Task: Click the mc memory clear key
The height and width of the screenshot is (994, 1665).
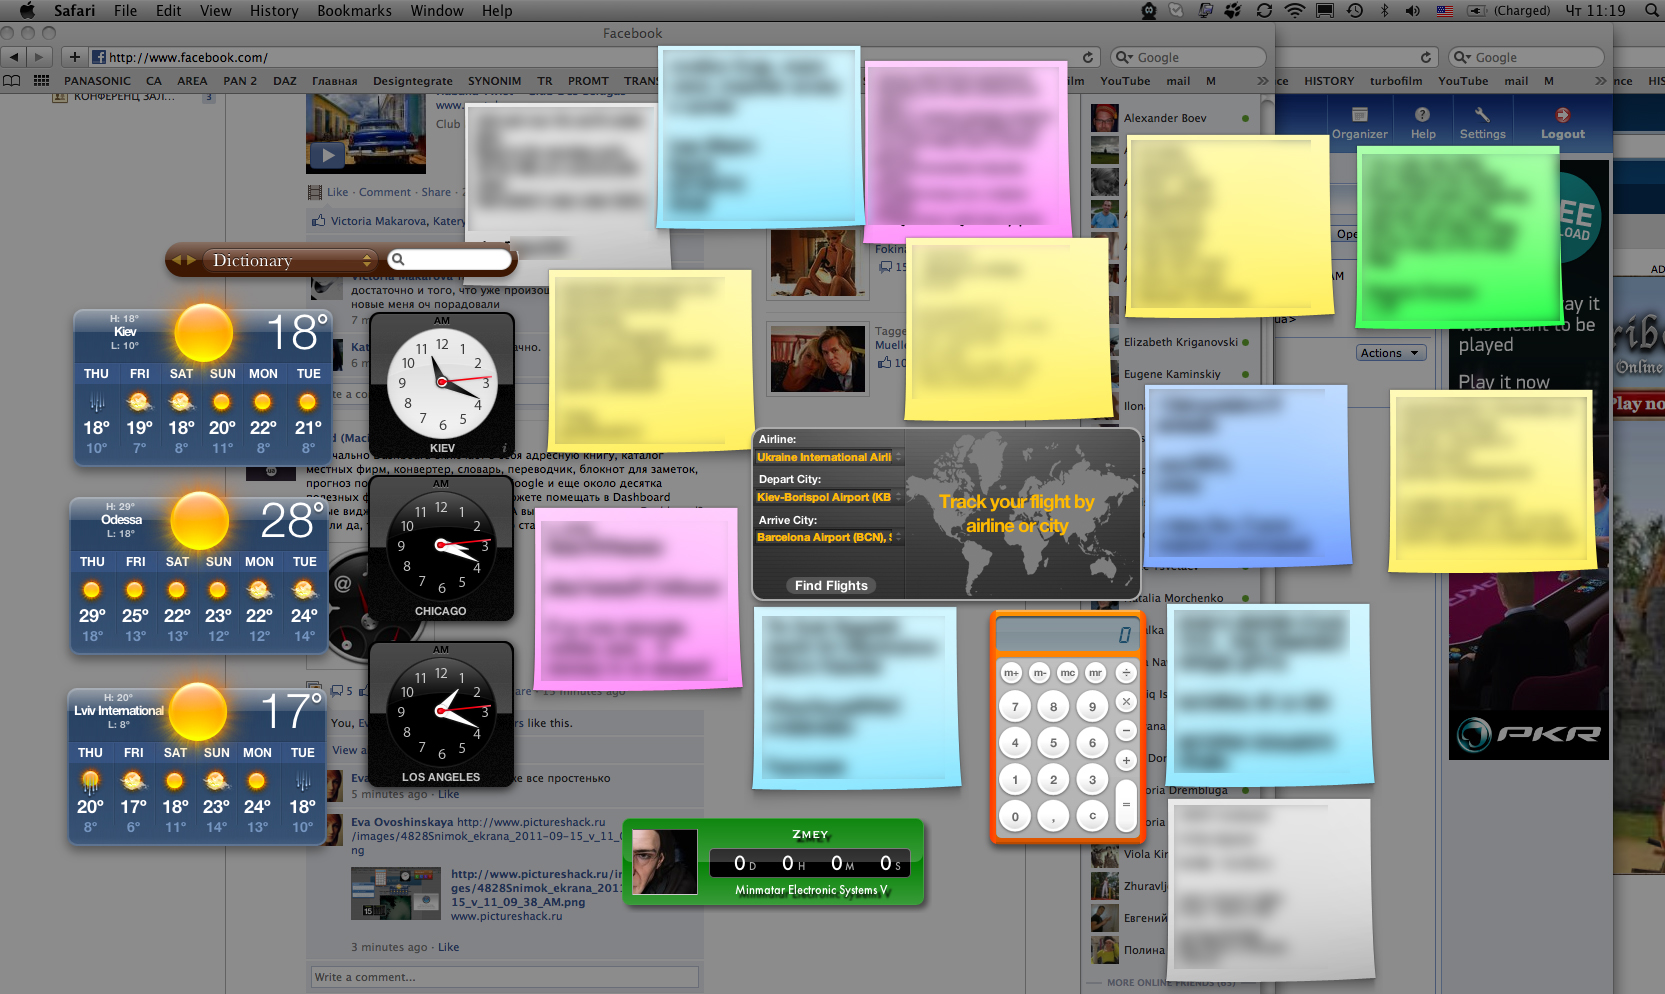Action: pos(1068,673)
